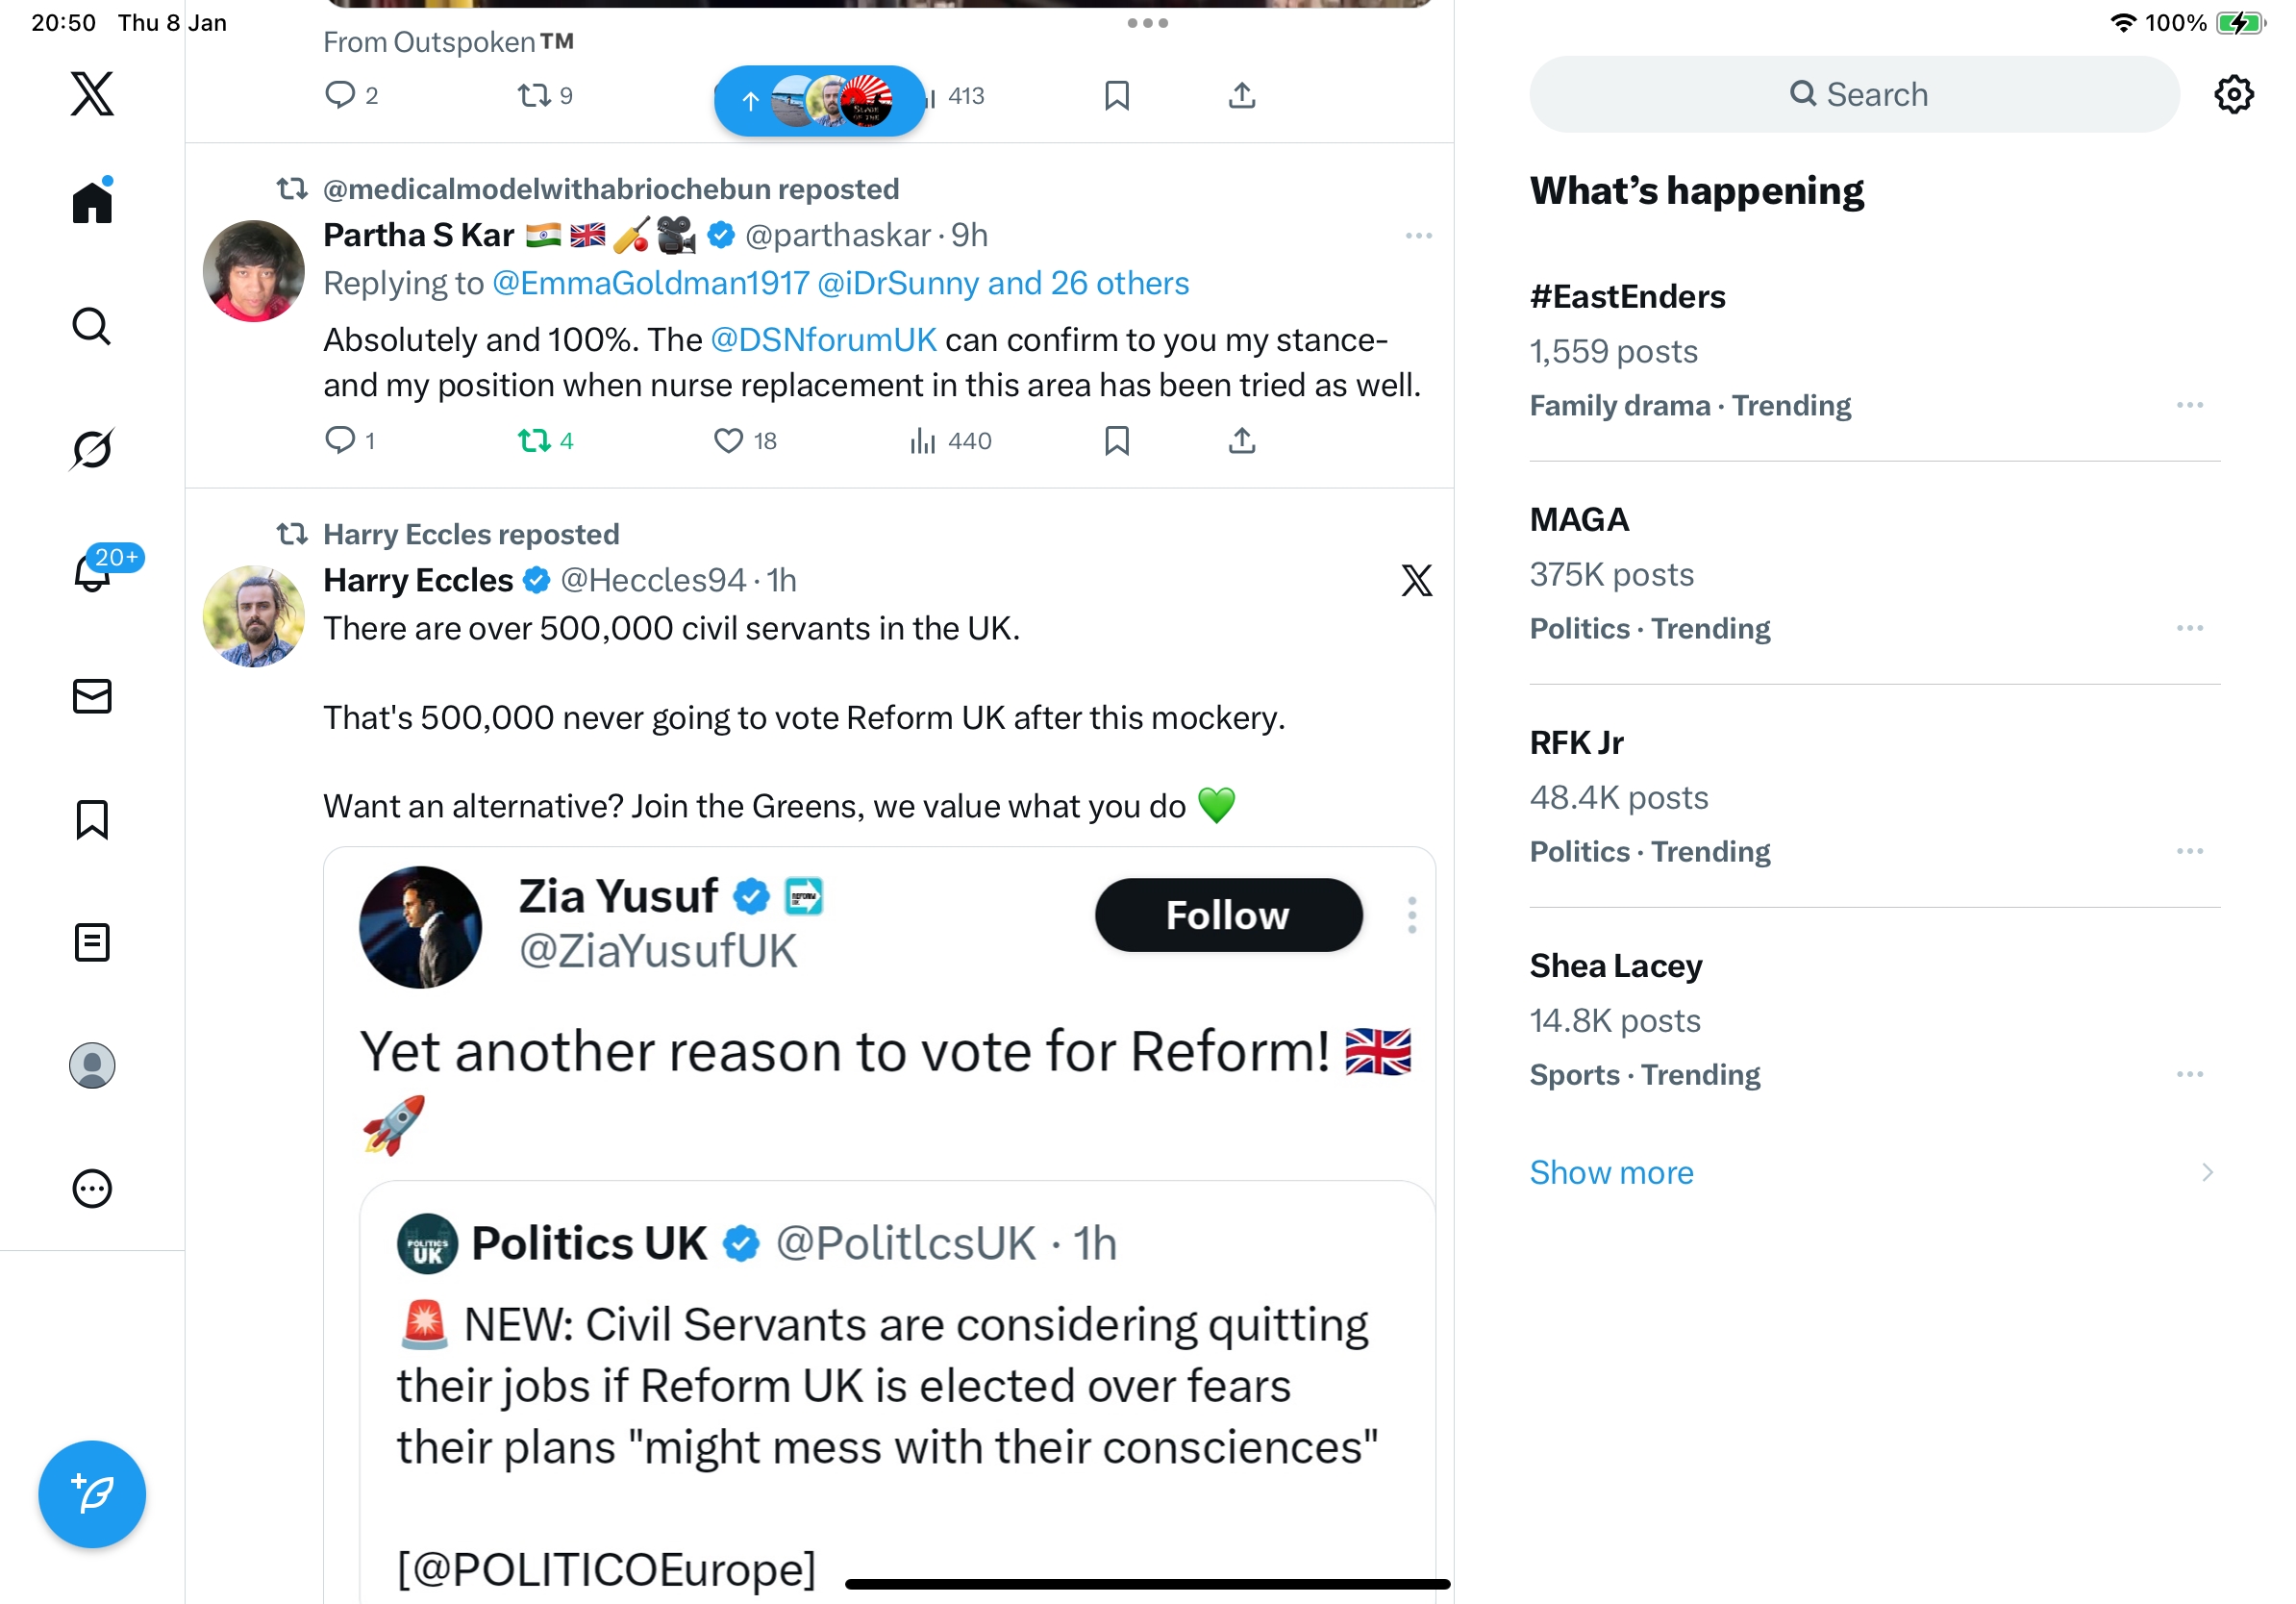Open Notifications bell with 20+ badge
The image size is (2296, 1604).
pos(92,573)
